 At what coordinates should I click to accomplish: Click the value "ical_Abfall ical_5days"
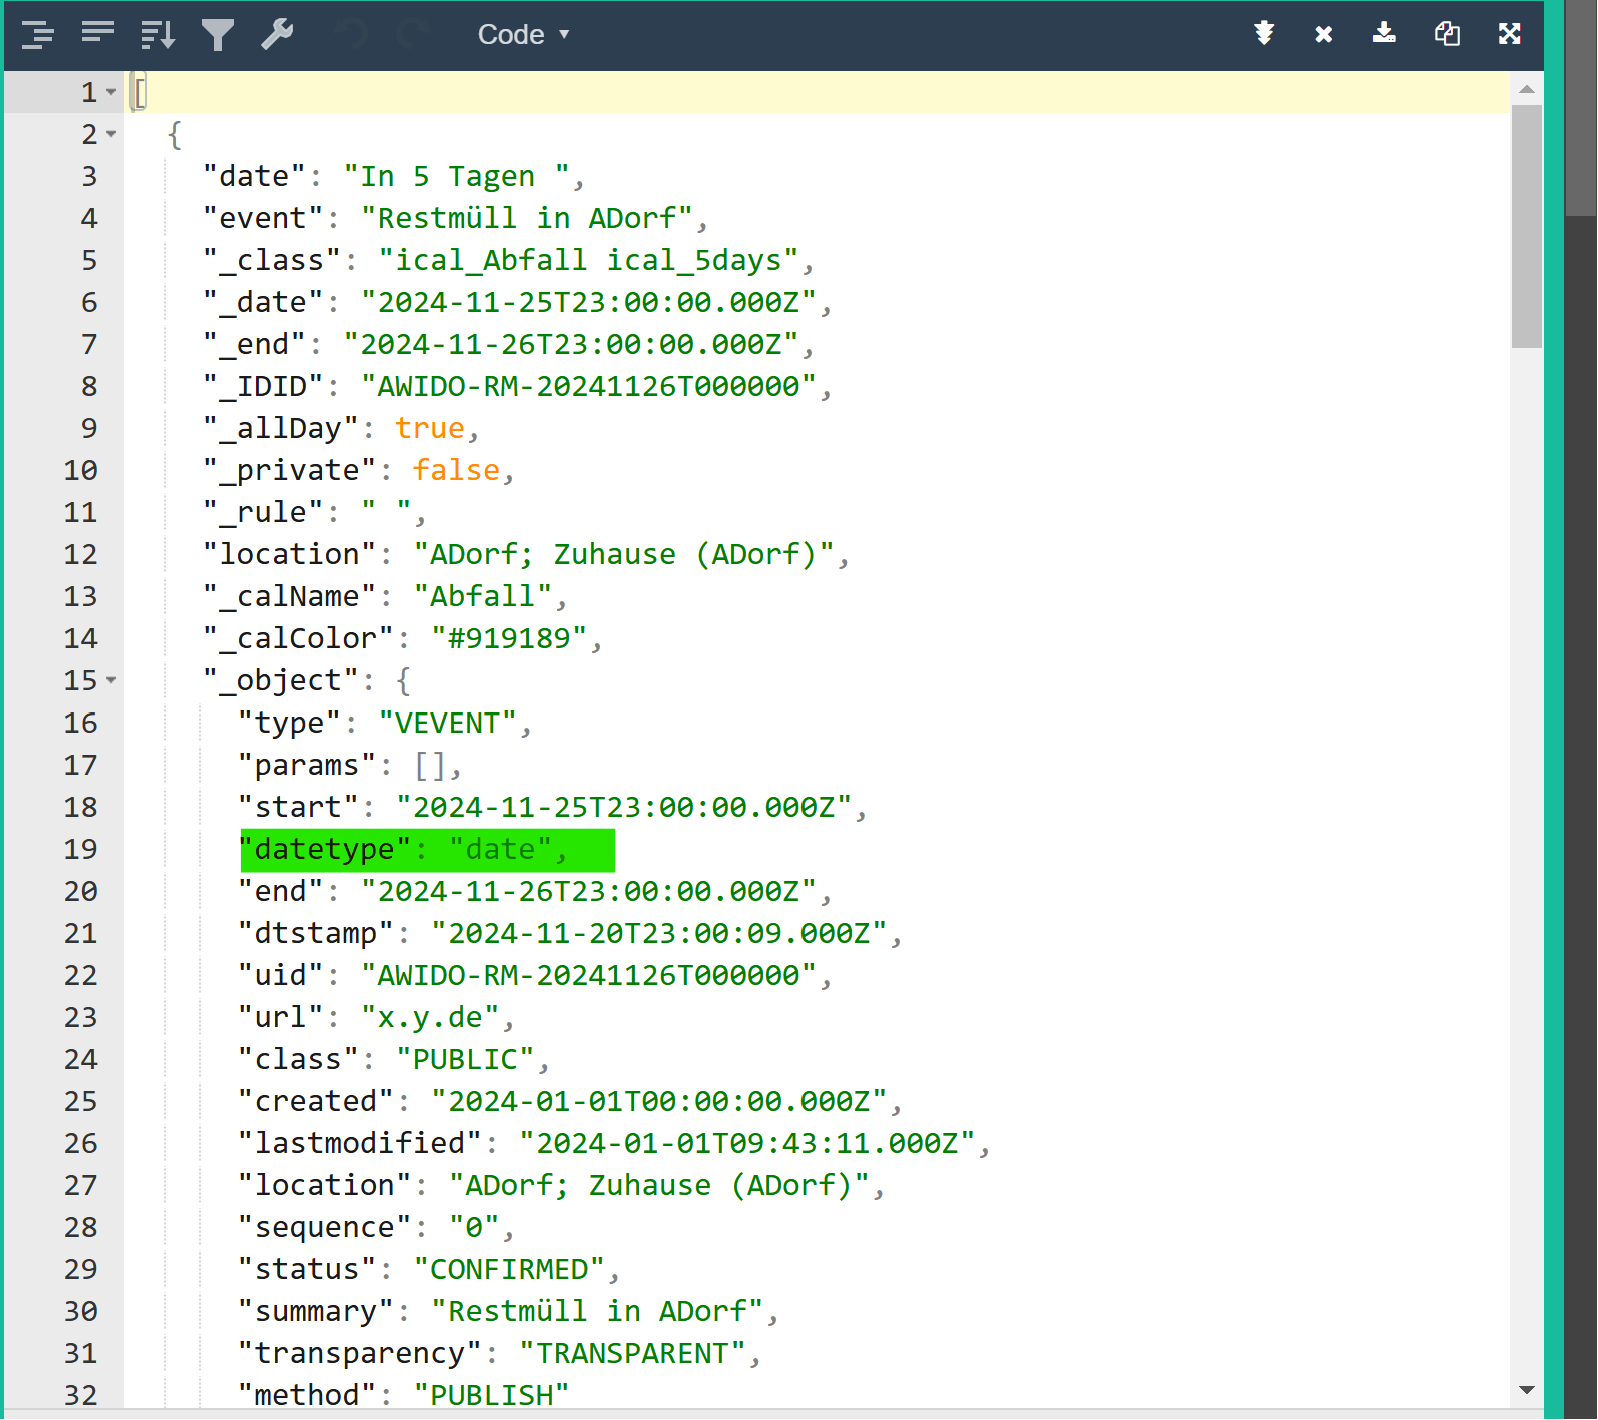(x=588, y=260)
